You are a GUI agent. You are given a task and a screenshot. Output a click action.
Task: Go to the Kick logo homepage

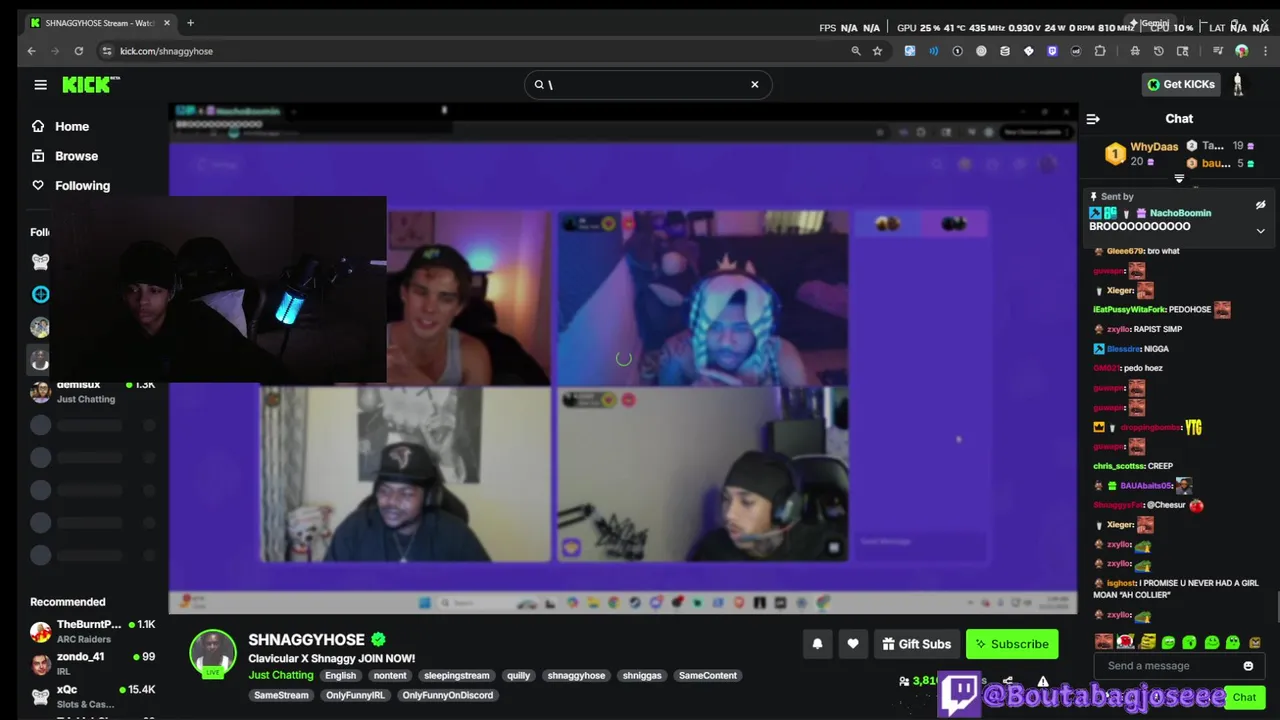click(x=90, y=85)
